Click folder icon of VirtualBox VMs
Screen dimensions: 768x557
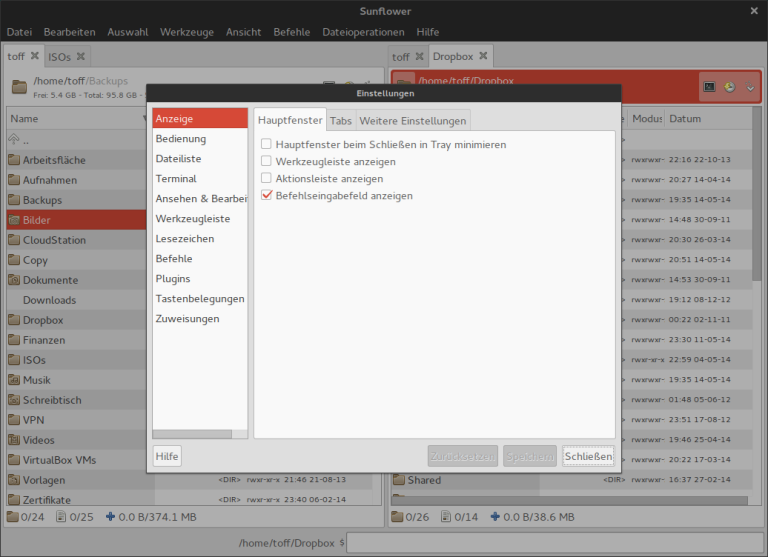(x=14, y=460)
